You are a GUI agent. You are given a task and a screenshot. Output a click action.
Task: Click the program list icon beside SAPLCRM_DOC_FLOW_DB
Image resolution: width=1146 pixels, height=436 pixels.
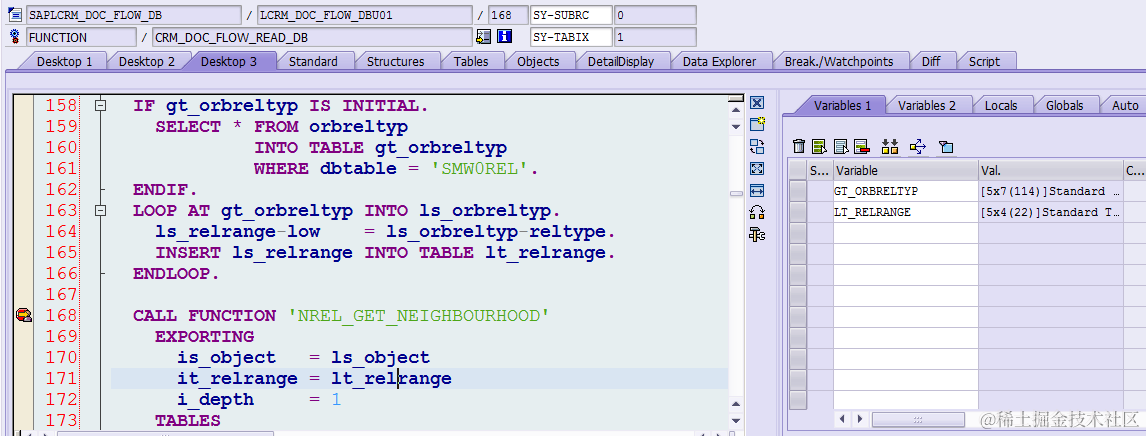tap(16, 15)
